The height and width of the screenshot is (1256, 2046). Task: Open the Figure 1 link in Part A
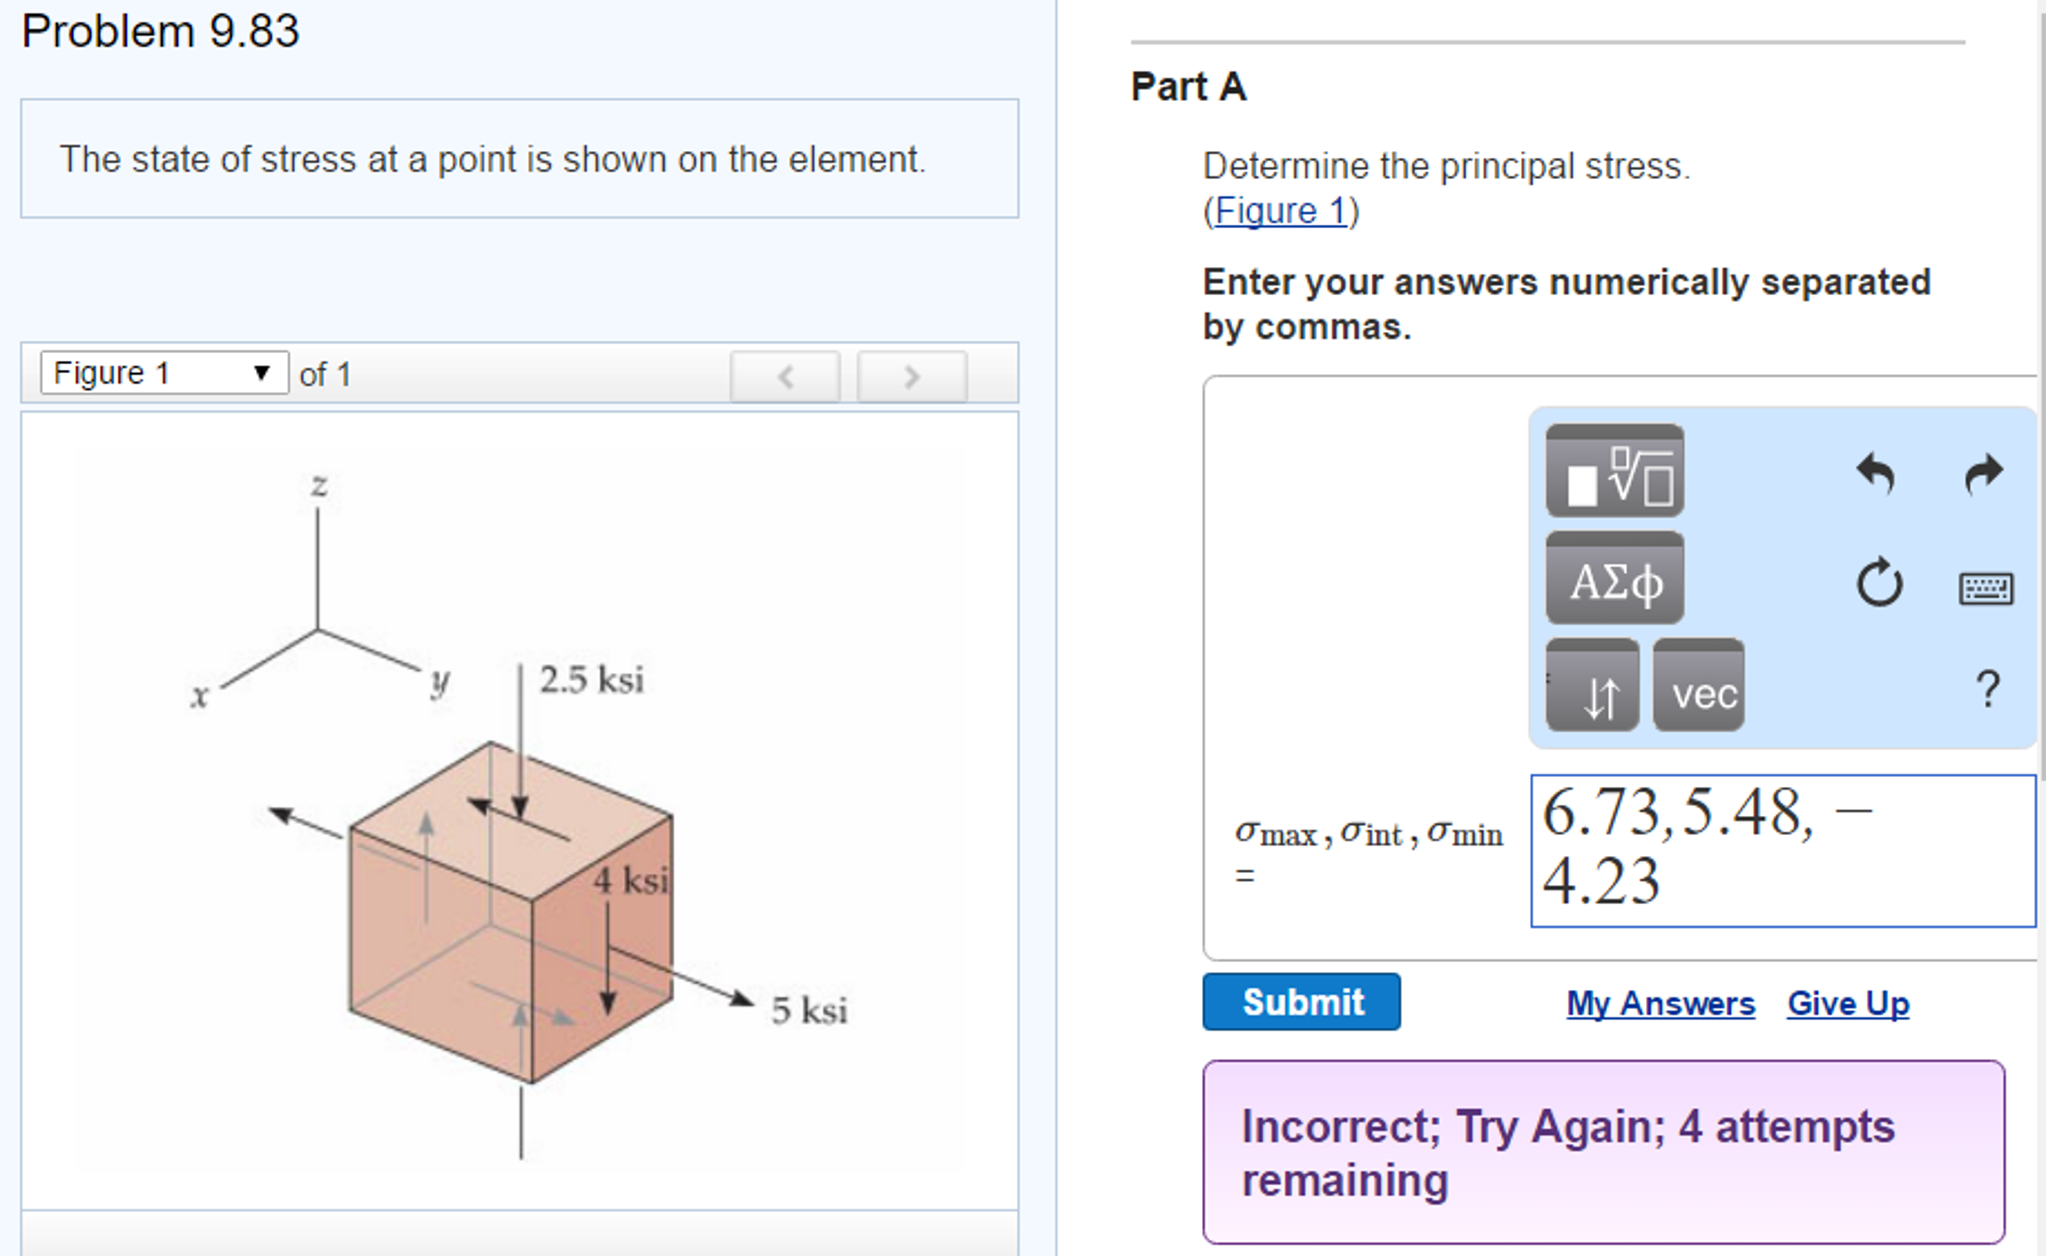coord(1279,210)
